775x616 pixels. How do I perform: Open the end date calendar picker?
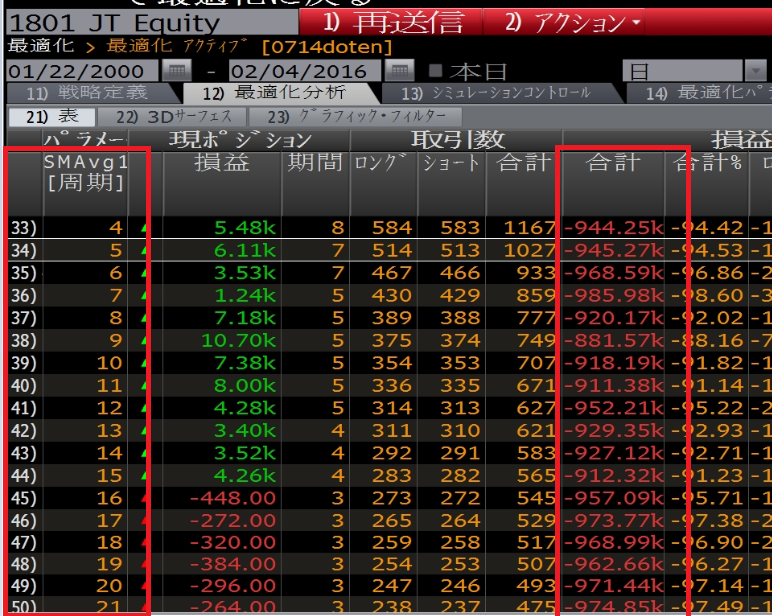pos(399,71)
